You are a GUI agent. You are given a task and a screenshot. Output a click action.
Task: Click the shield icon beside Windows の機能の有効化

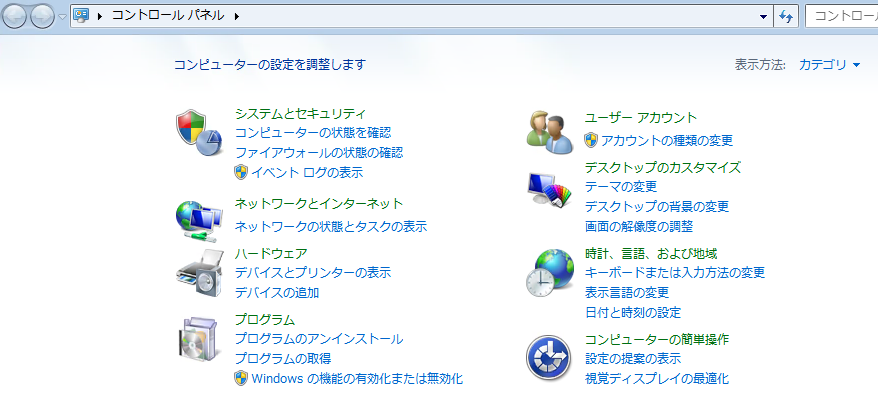241,378
